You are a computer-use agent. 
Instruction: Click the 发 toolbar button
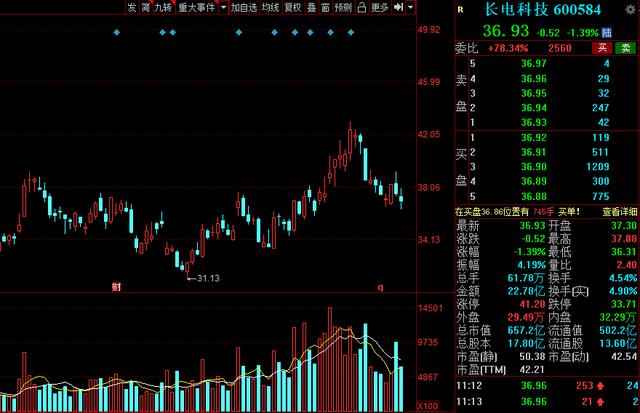(131, 7)
